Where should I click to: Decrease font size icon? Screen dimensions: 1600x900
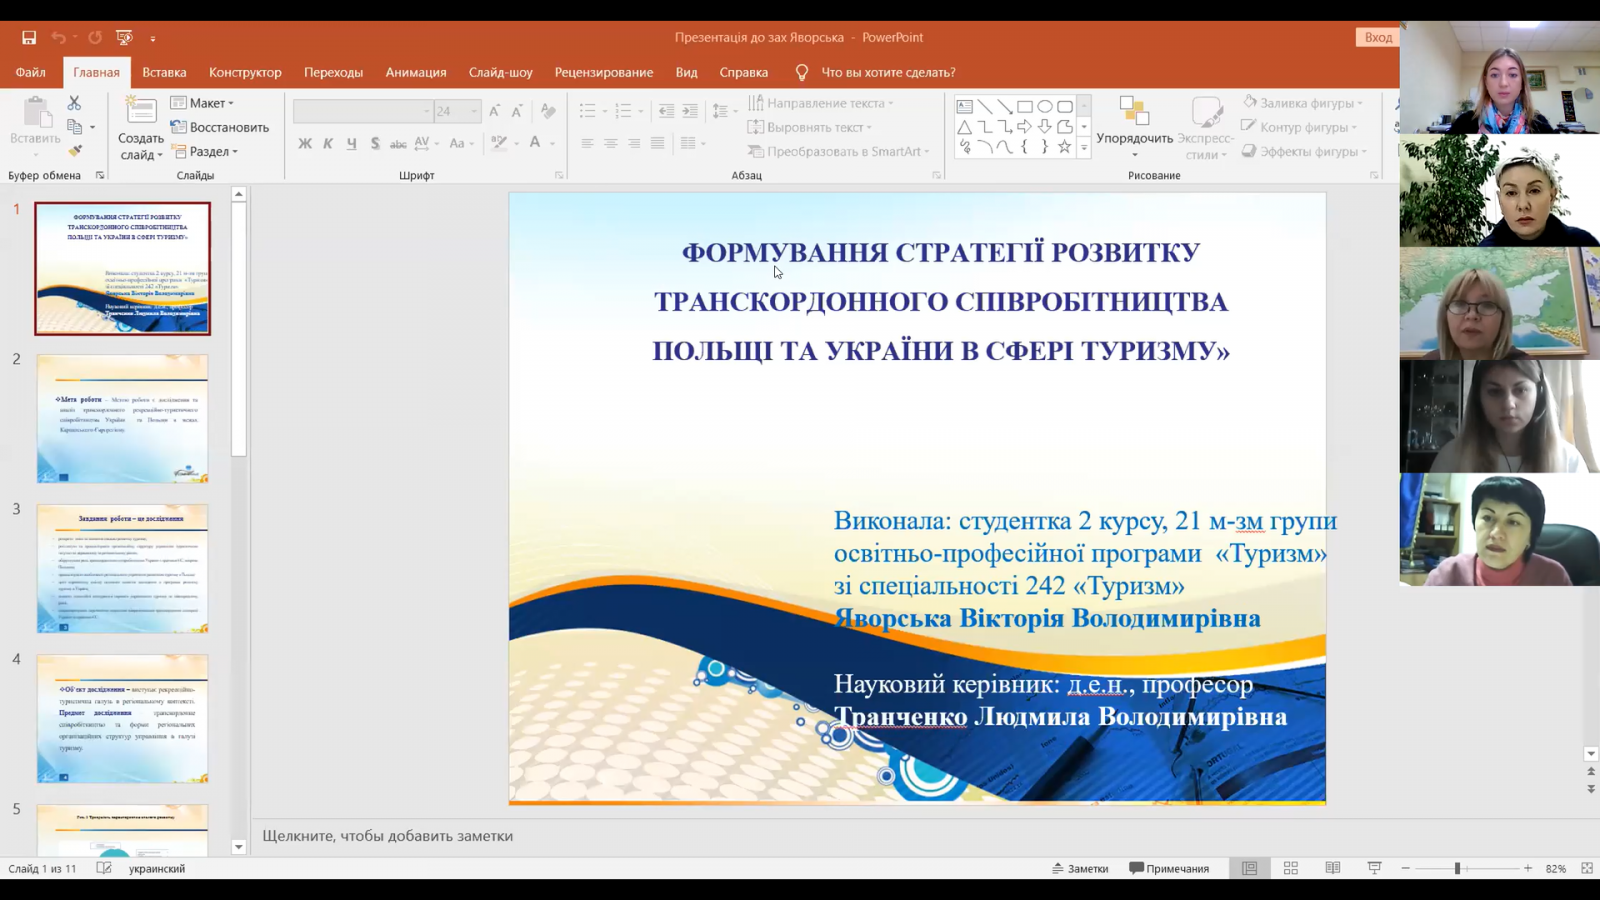[517, 111]
